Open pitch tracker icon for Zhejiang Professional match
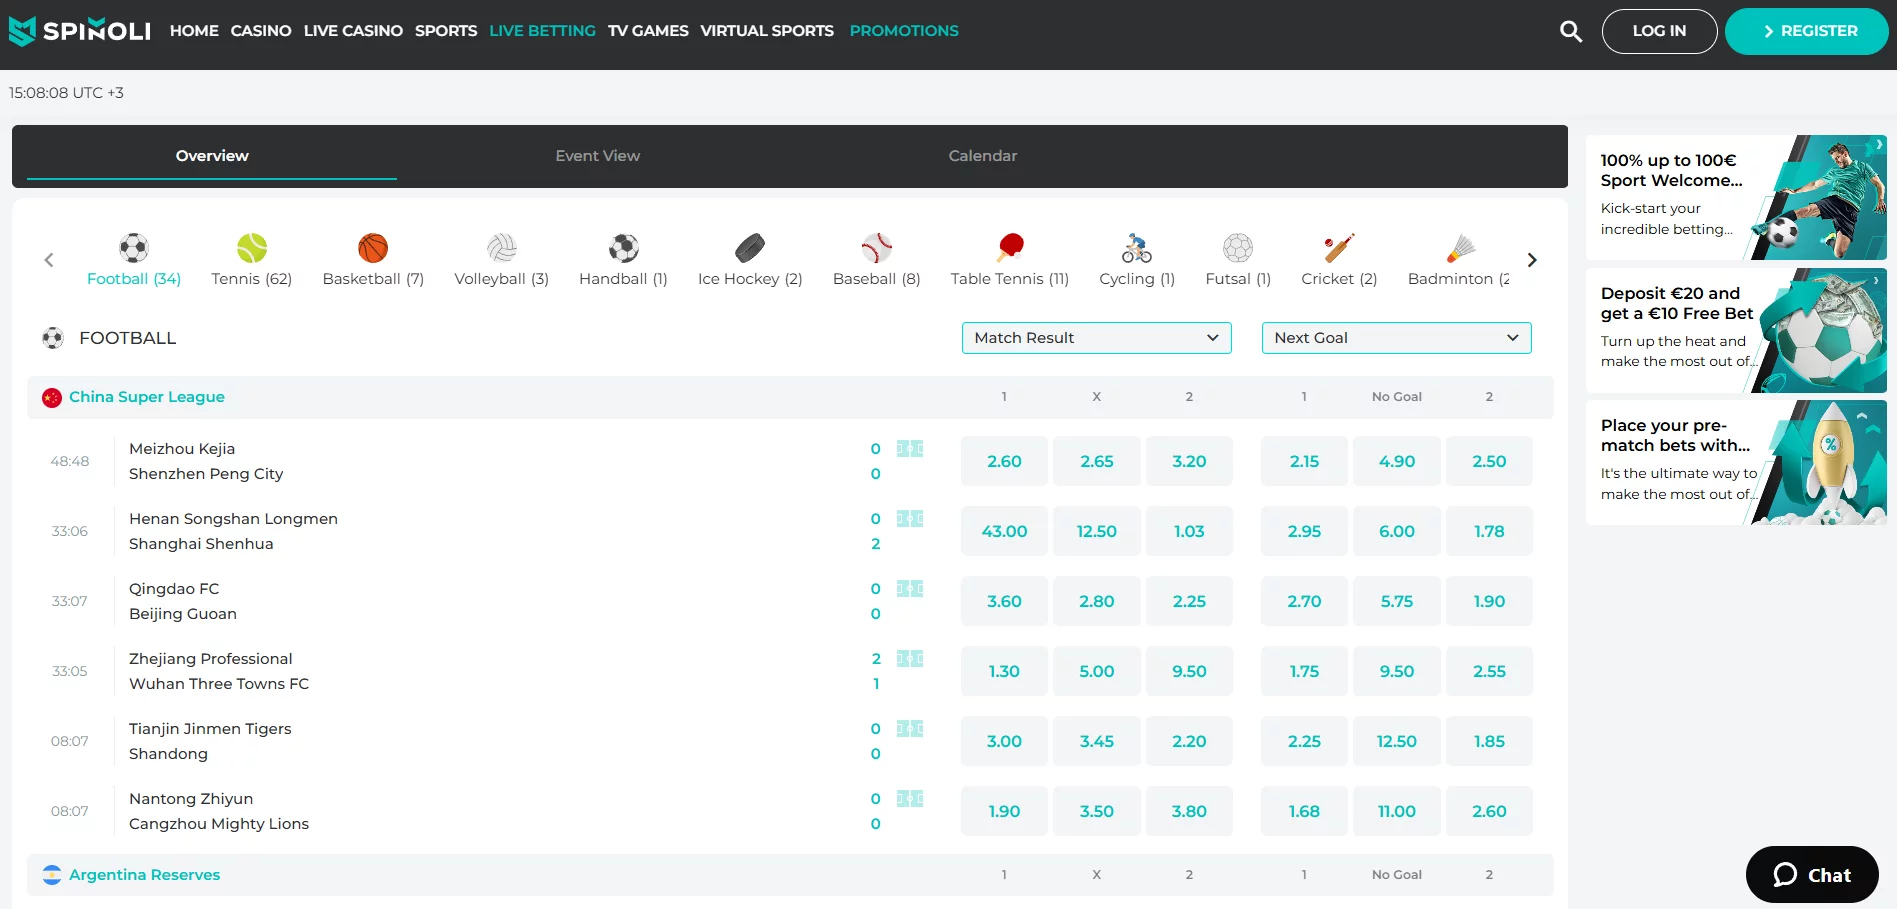The image size is (1897, 909). click(910, 658)
